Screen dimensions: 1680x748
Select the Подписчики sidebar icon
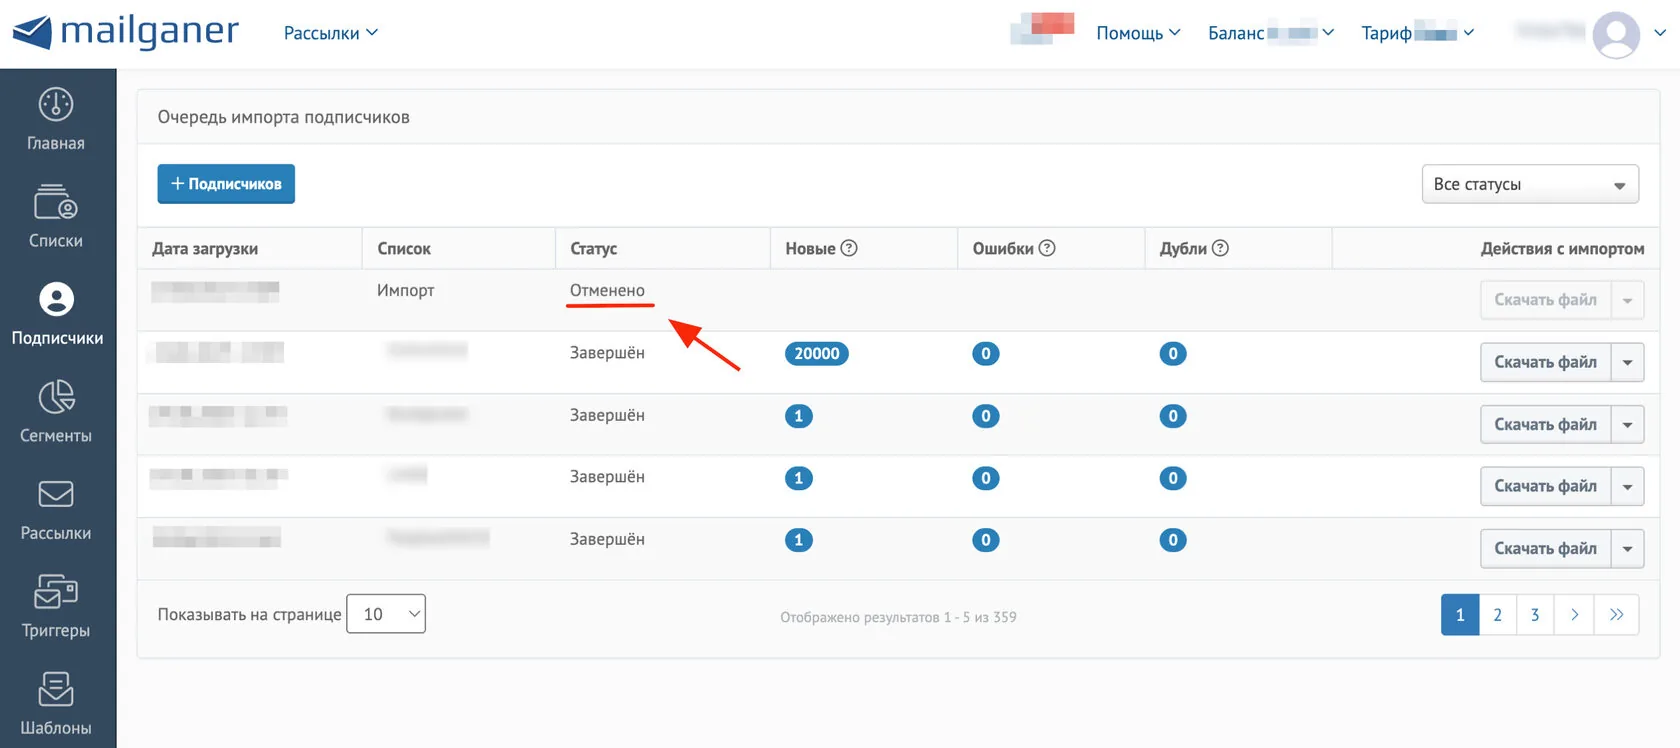point(56,299)
